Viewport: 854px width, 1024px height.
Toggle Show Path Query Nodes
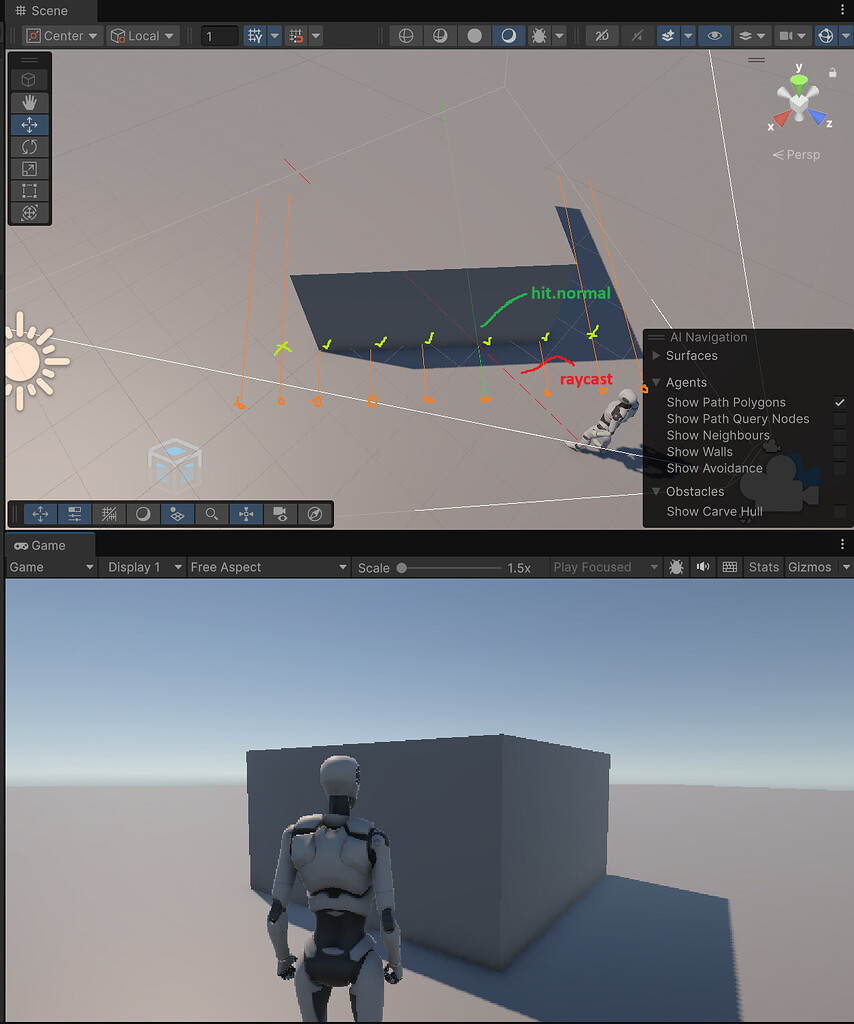click(841, 418)
